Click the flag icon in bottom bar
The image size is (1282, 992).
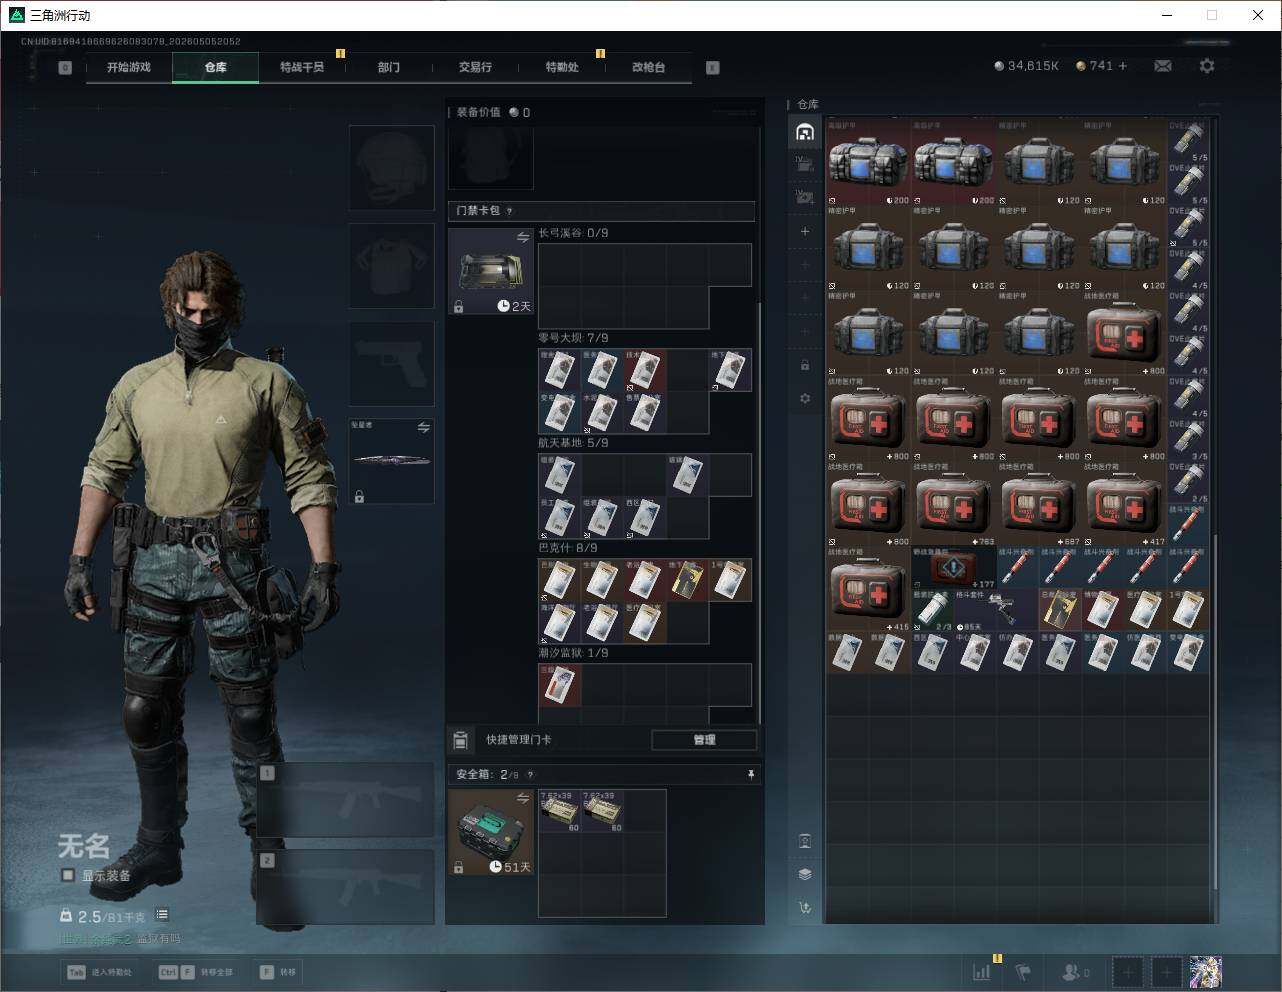pos(1023,971)
